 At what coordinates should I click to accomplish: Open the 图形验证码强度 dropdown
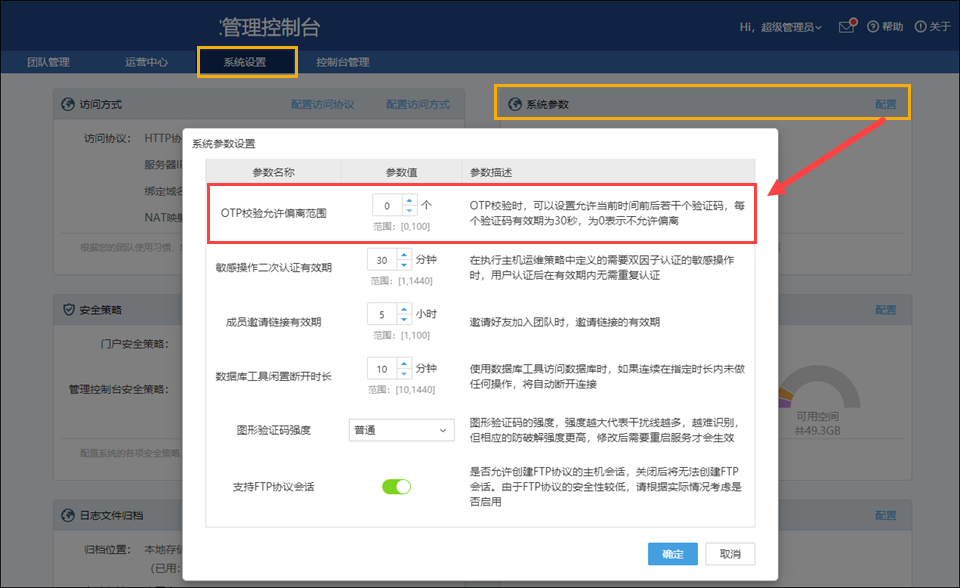[401, 430]
